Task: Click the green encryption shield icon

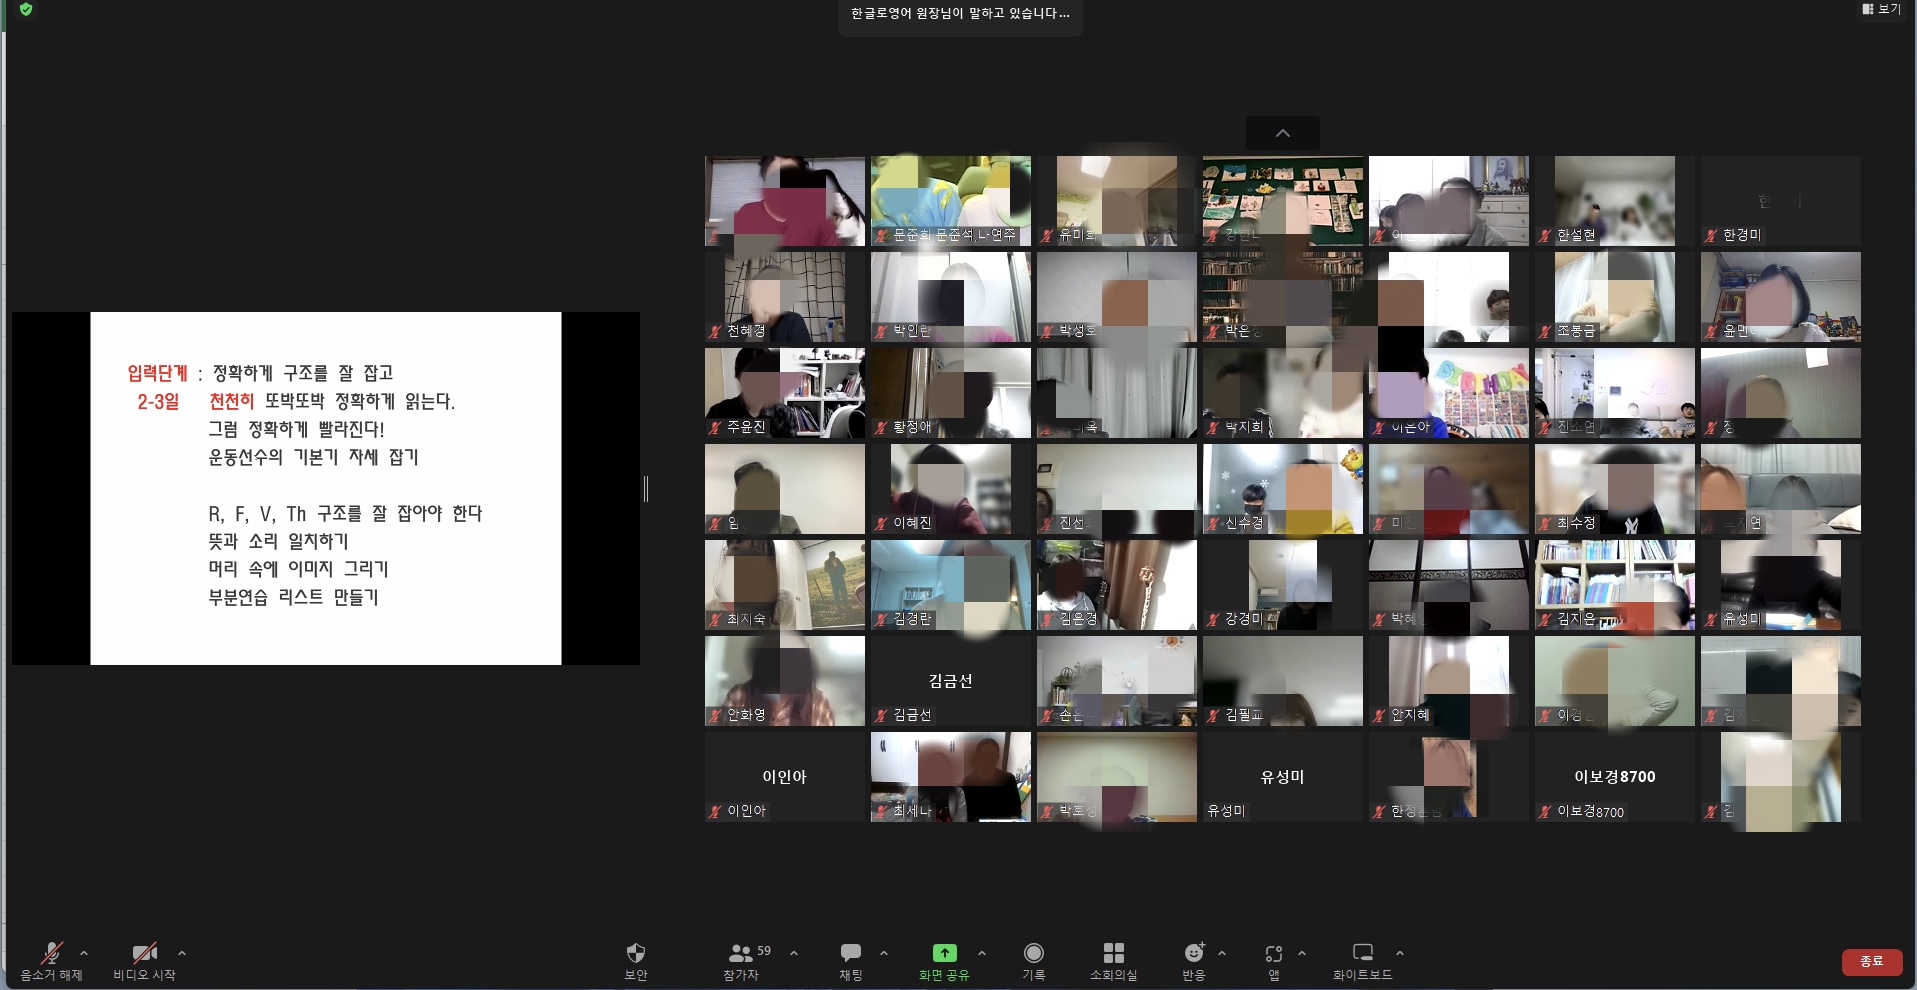Action: tap(26, 10)
